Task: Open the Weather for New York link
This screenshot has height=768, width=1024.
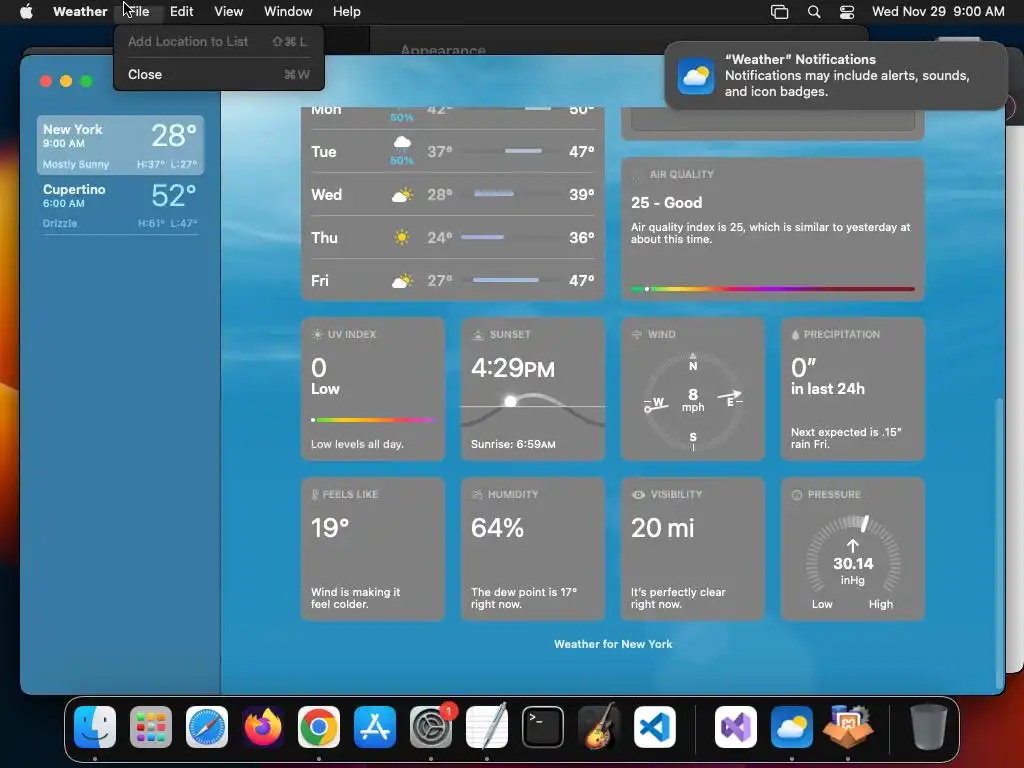Action: pyautogui.click(x=613, y=644)
